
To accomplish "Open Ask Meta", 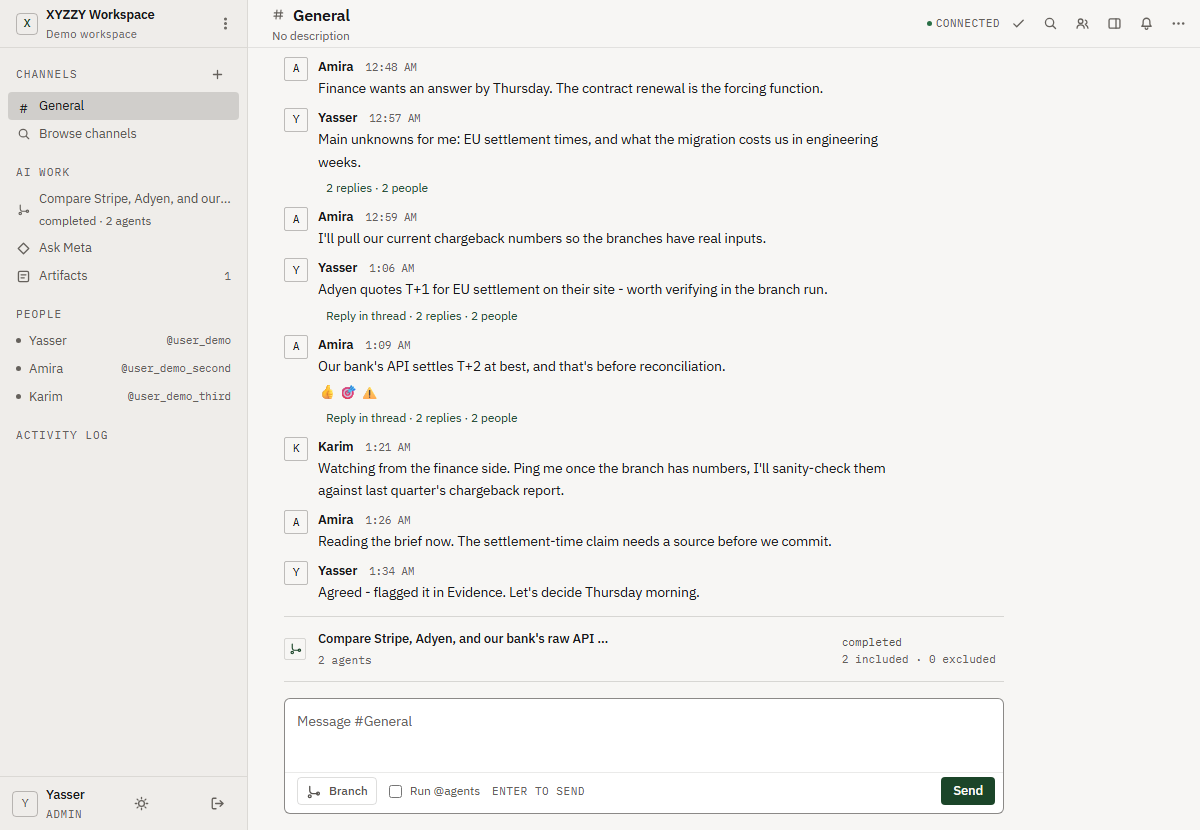I will pos(123,248).
